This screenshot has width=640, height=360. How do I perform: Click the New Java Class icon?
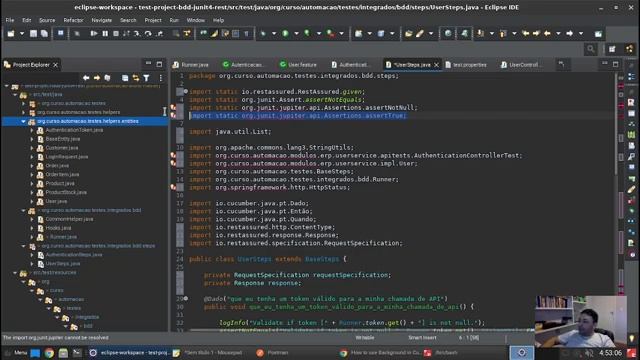pos(381,33)
